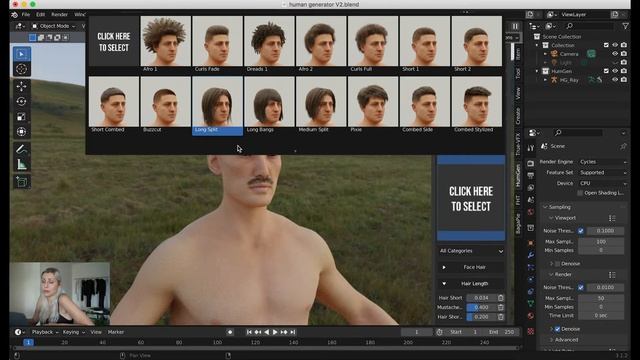Open the Object Mode dropdown
Image resolution: width=640 pixels, height=360 pixels.
(54, 26)
